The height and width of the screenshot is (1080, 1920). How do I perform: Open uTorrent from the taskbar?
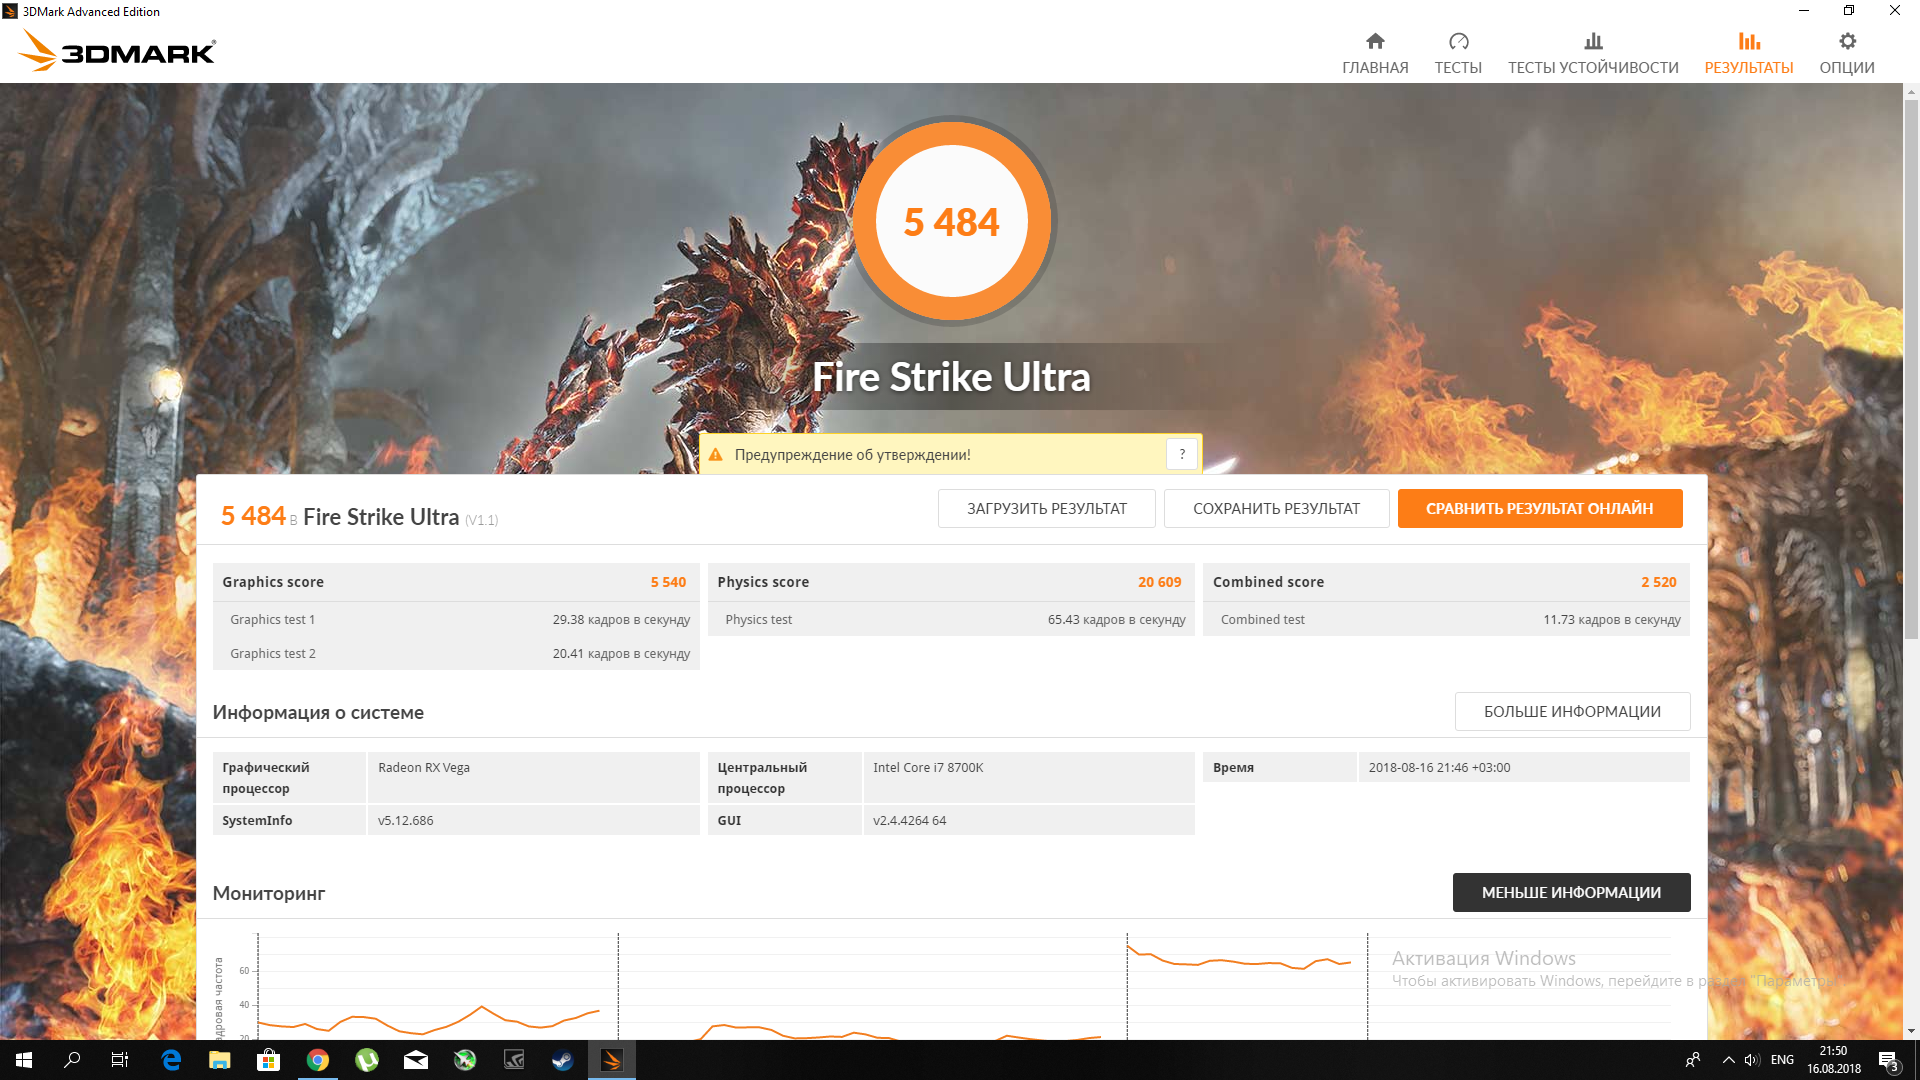[x=367, y=1060]
